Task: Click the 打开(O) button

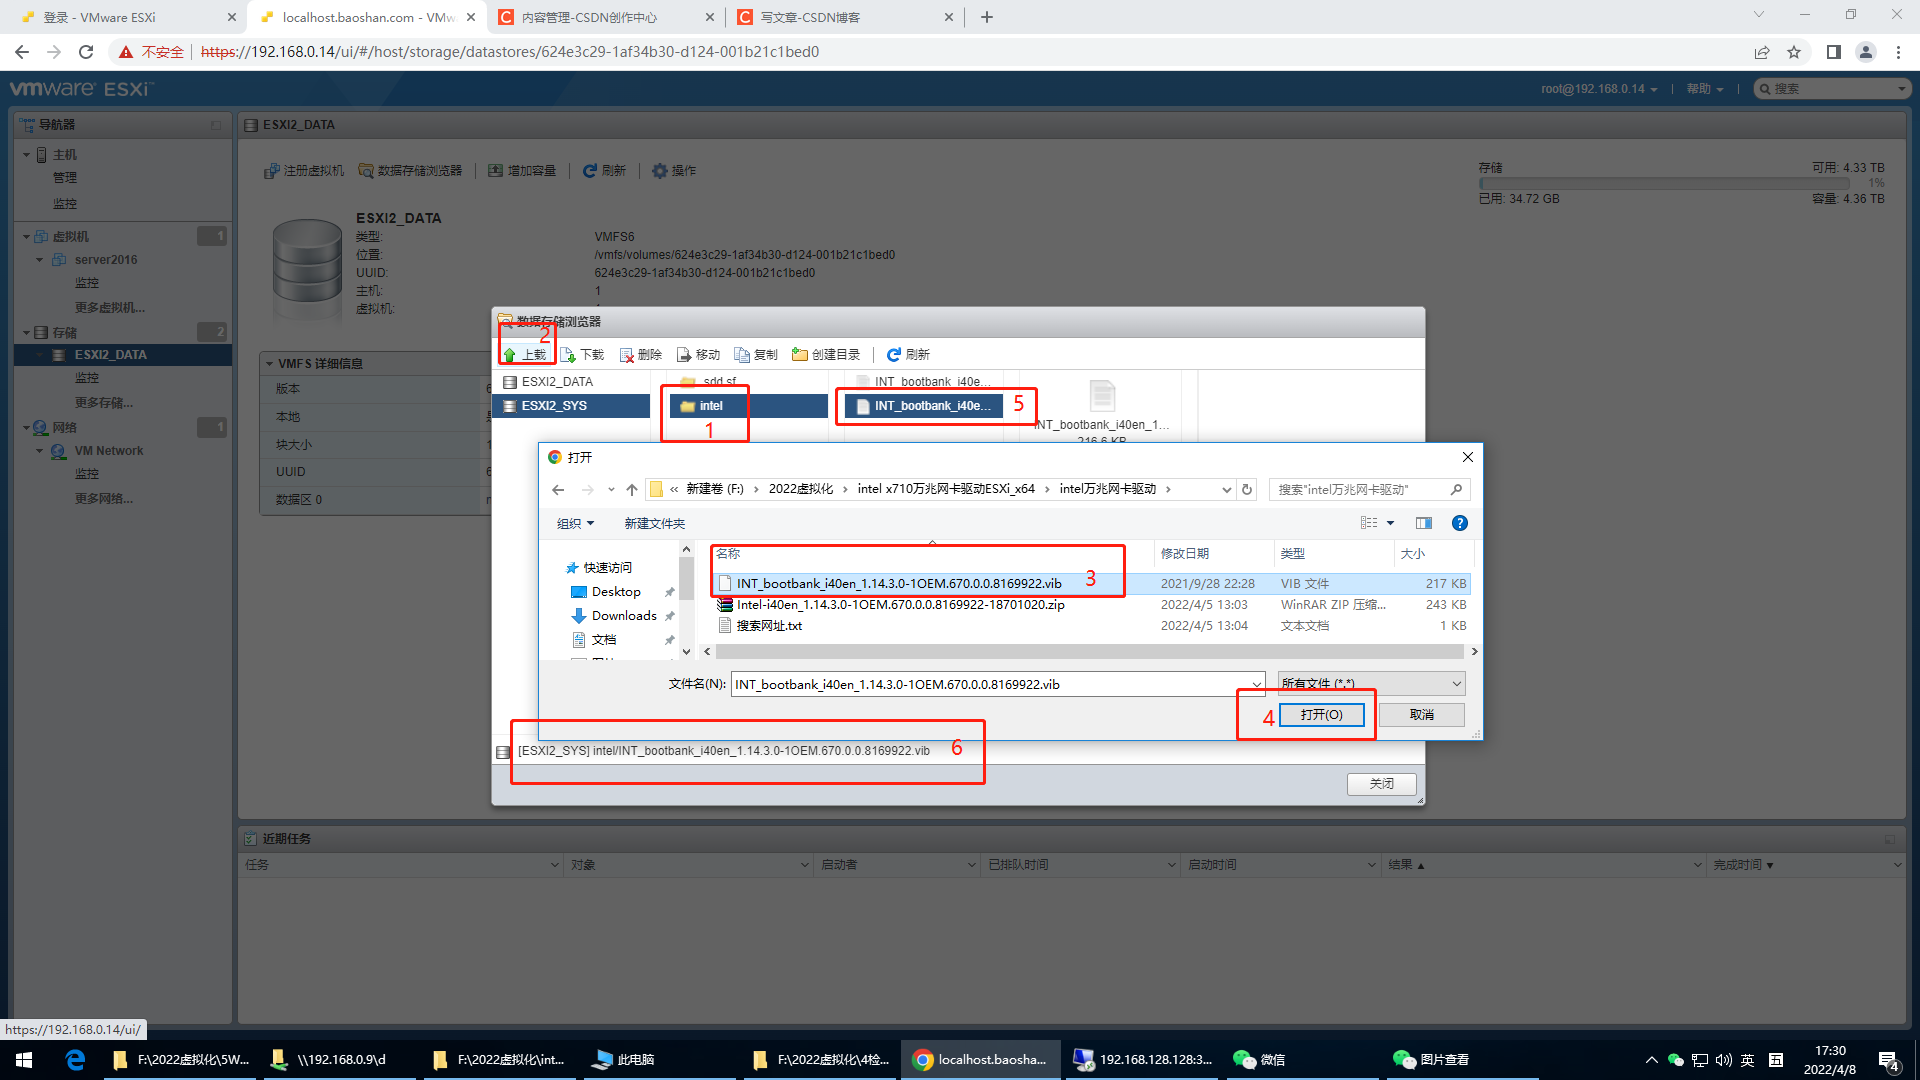Action: 1321,714
